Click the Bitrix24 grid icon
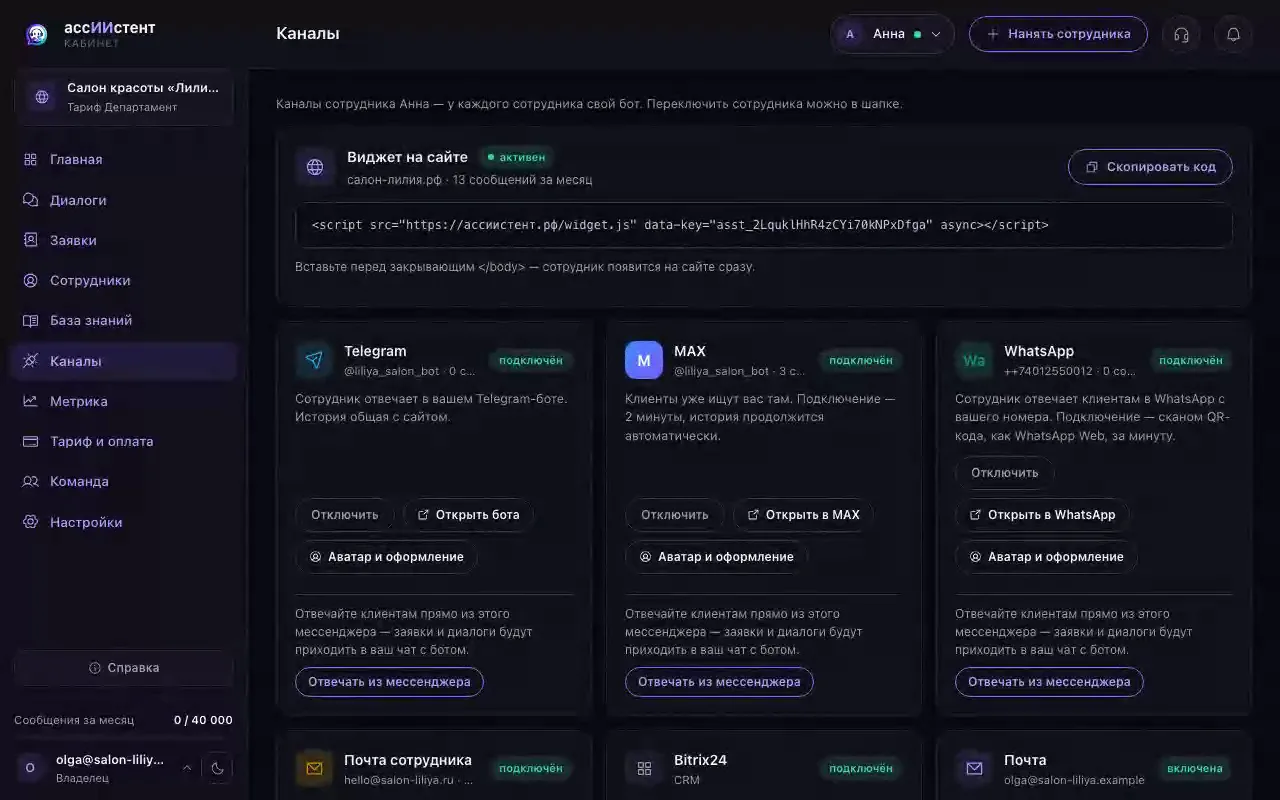This screenshot has width=1280, height=800. [644, 769]
